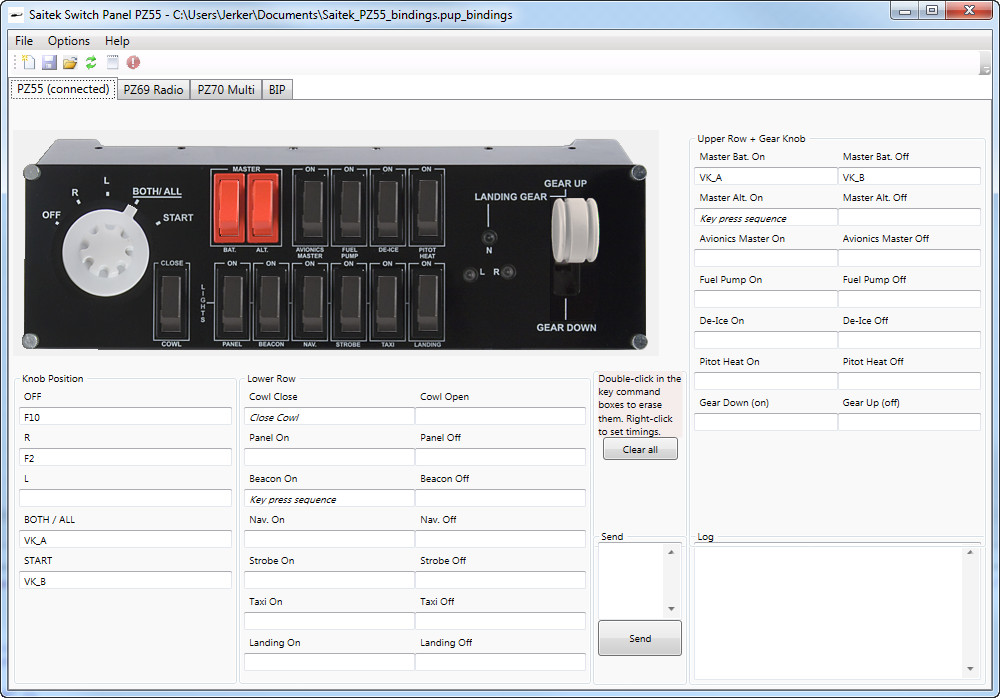
Task: Click the Panel On input field
Action: pos(329,457)
